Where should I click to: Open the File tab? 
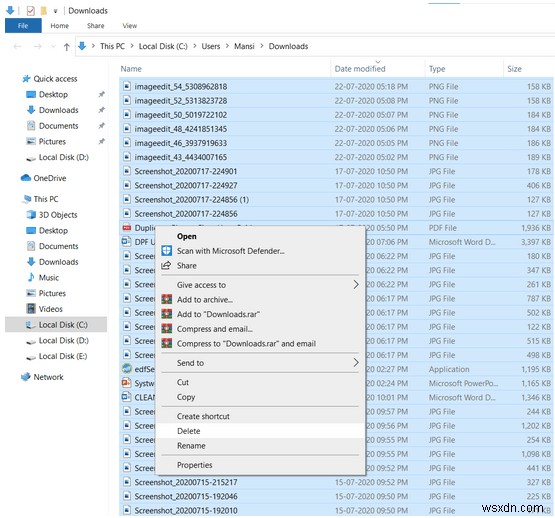click(23, 25)
